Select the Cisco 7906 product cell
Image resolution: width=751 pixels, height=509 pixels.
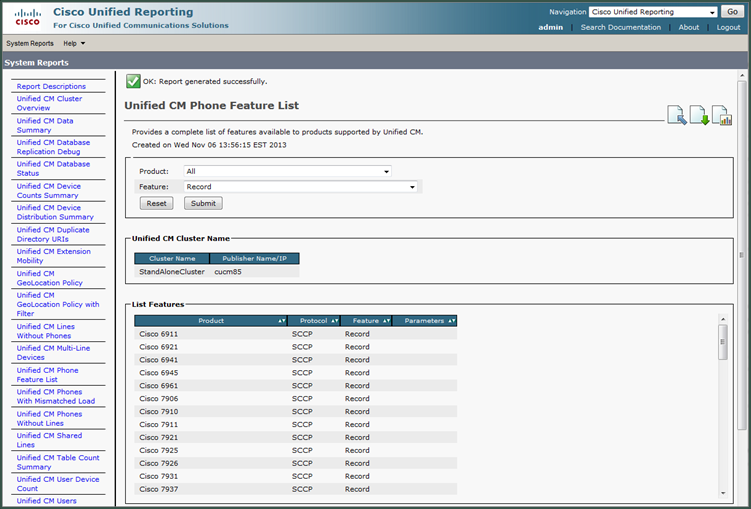point(211,398)
